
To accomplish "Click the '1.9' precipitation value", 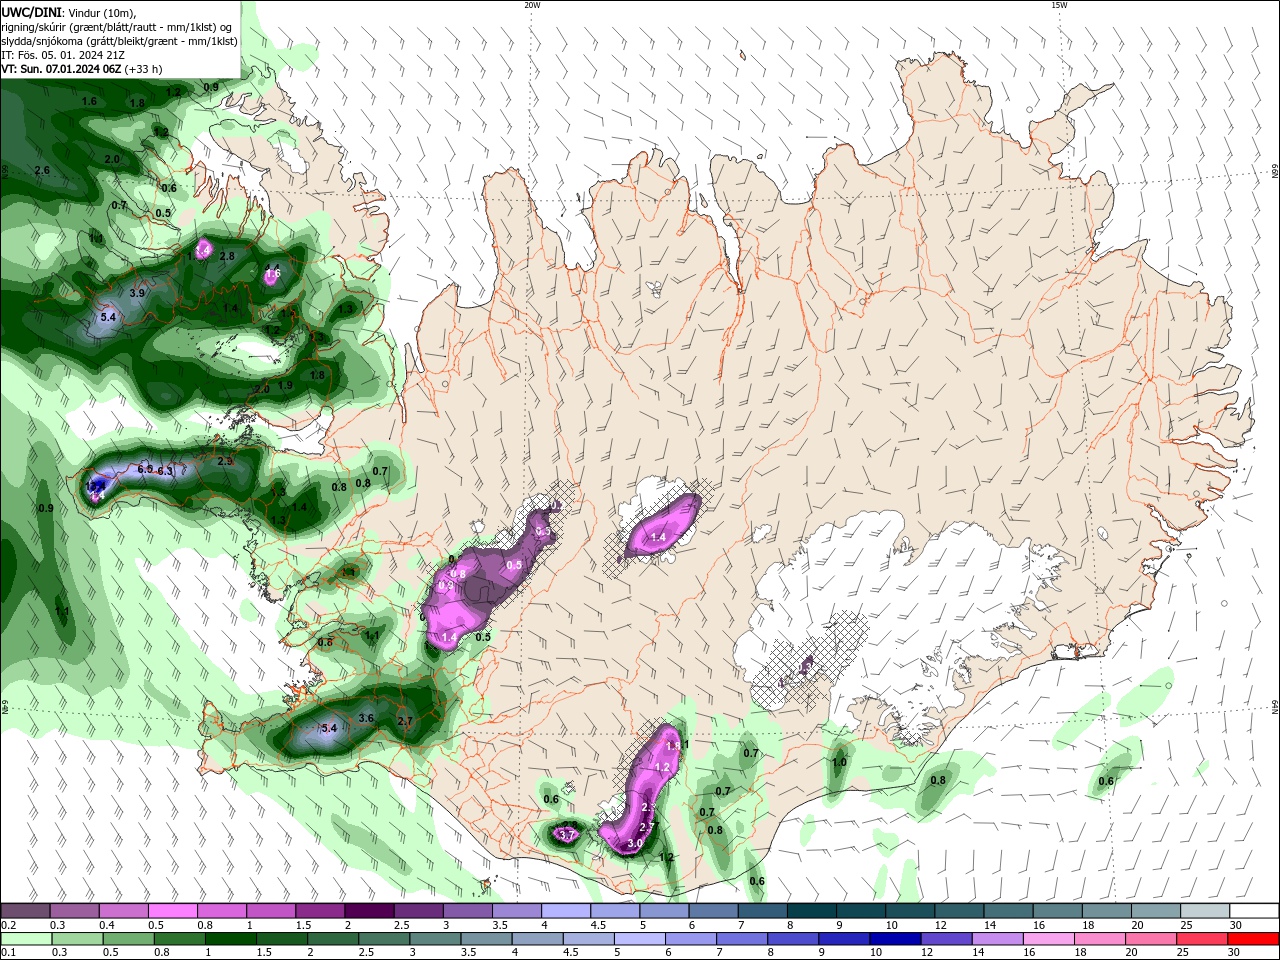I will [285, 386].
